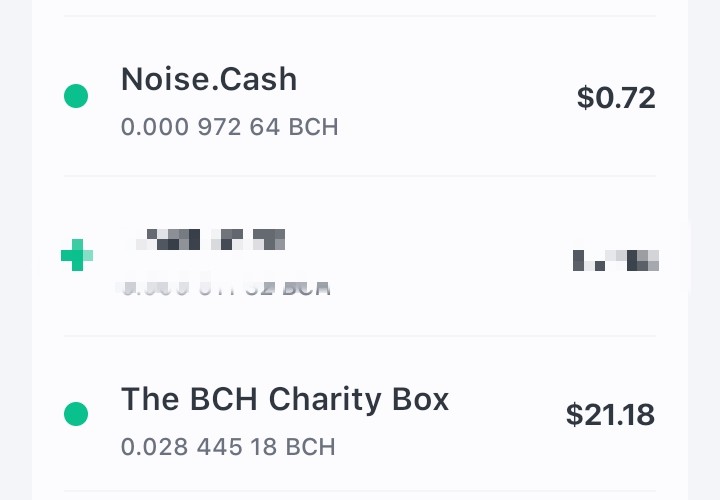
Task: Click the pixelated fiat balance in middle row
Action: [616, 260]
